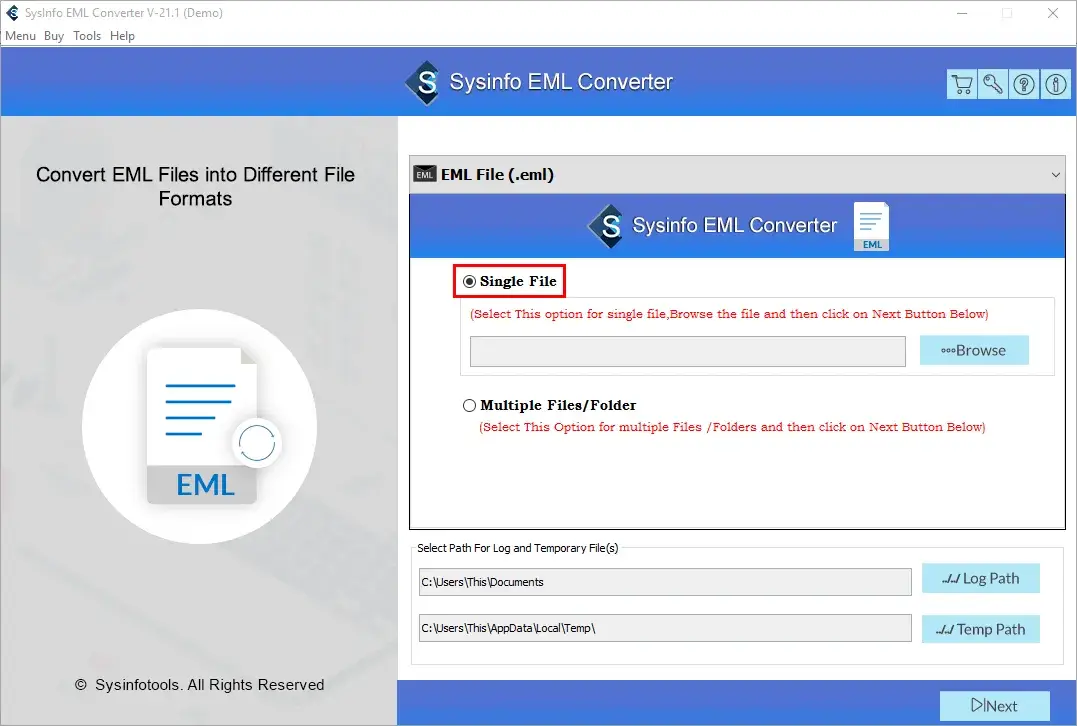Click the Sysinfotools All Rights Reserved text
This screenshot has height=726, width=1077.
199,685
